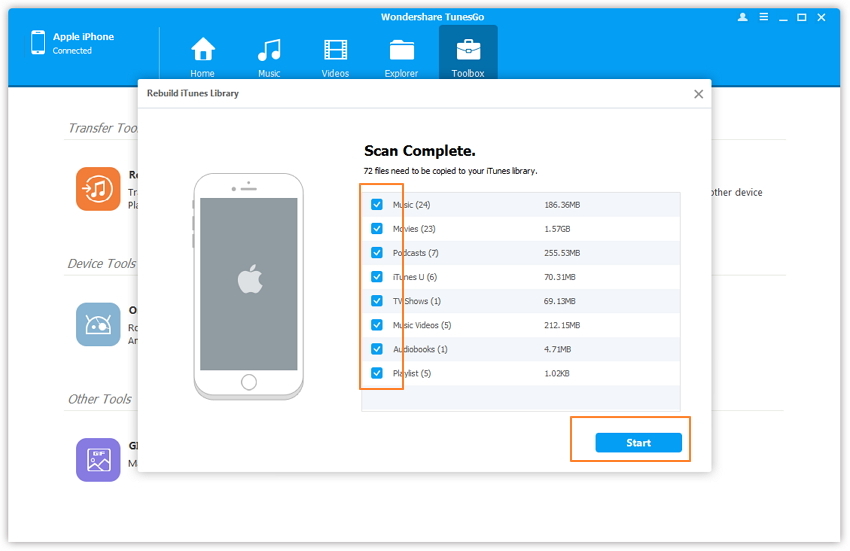The image size is (850, 551).
Task: Click the connected Apple iPhone device icon
Action: tap(38, 43)
